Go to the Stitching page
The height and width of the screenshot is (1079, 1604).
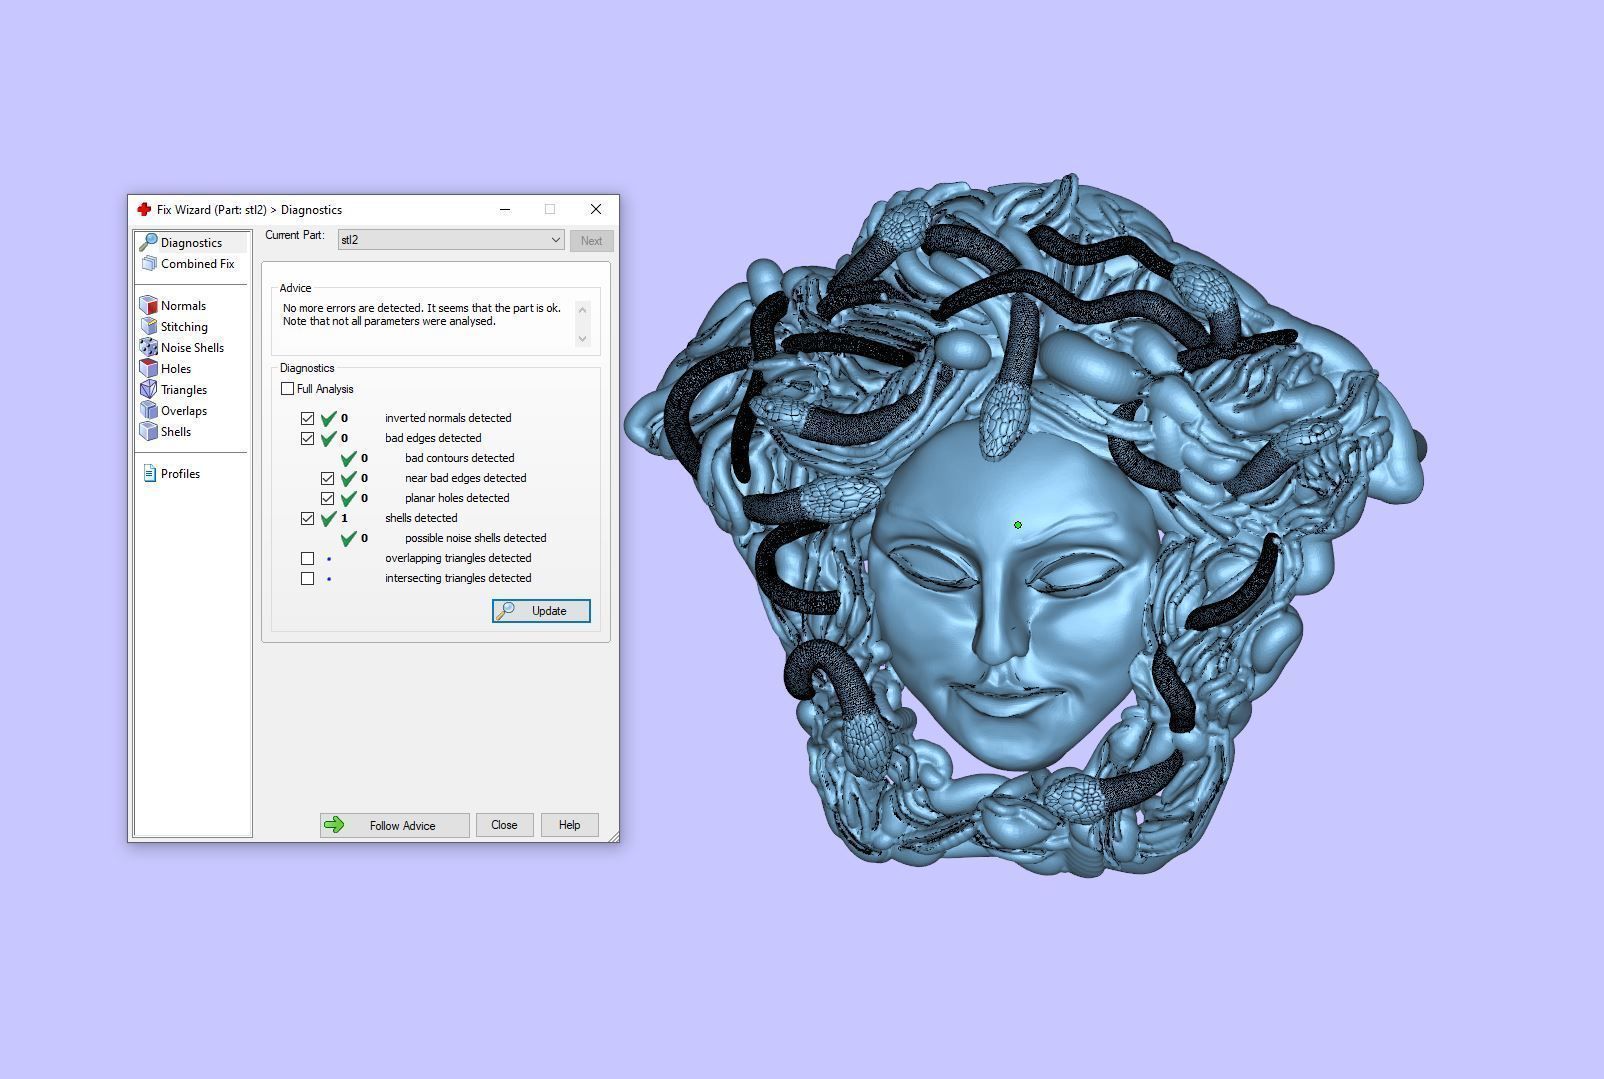[184, 327]
